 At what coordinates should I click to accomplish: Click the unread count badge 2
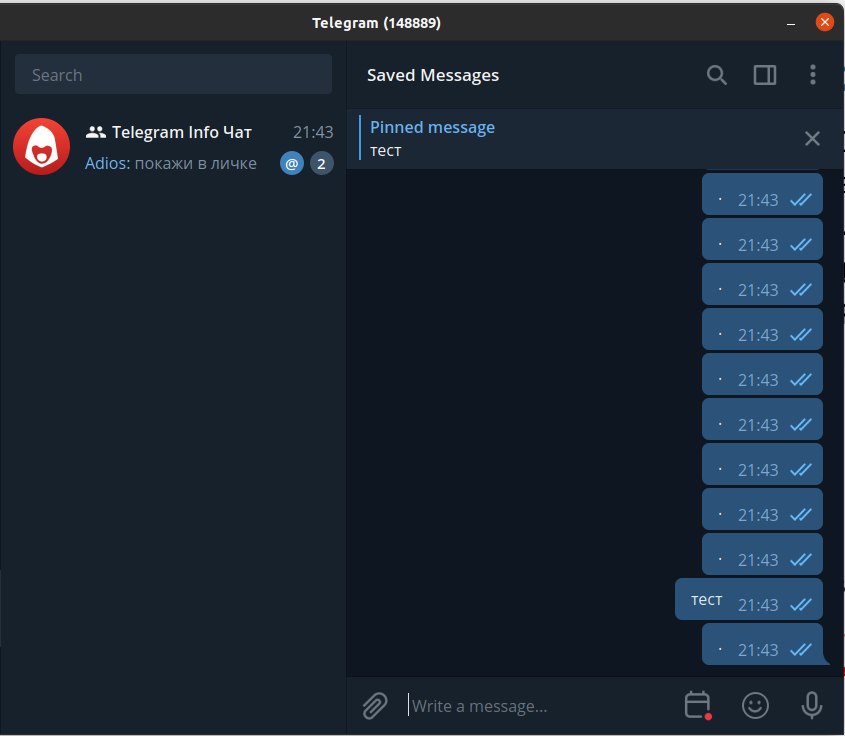pyautogui.click(x=321, y=164)
